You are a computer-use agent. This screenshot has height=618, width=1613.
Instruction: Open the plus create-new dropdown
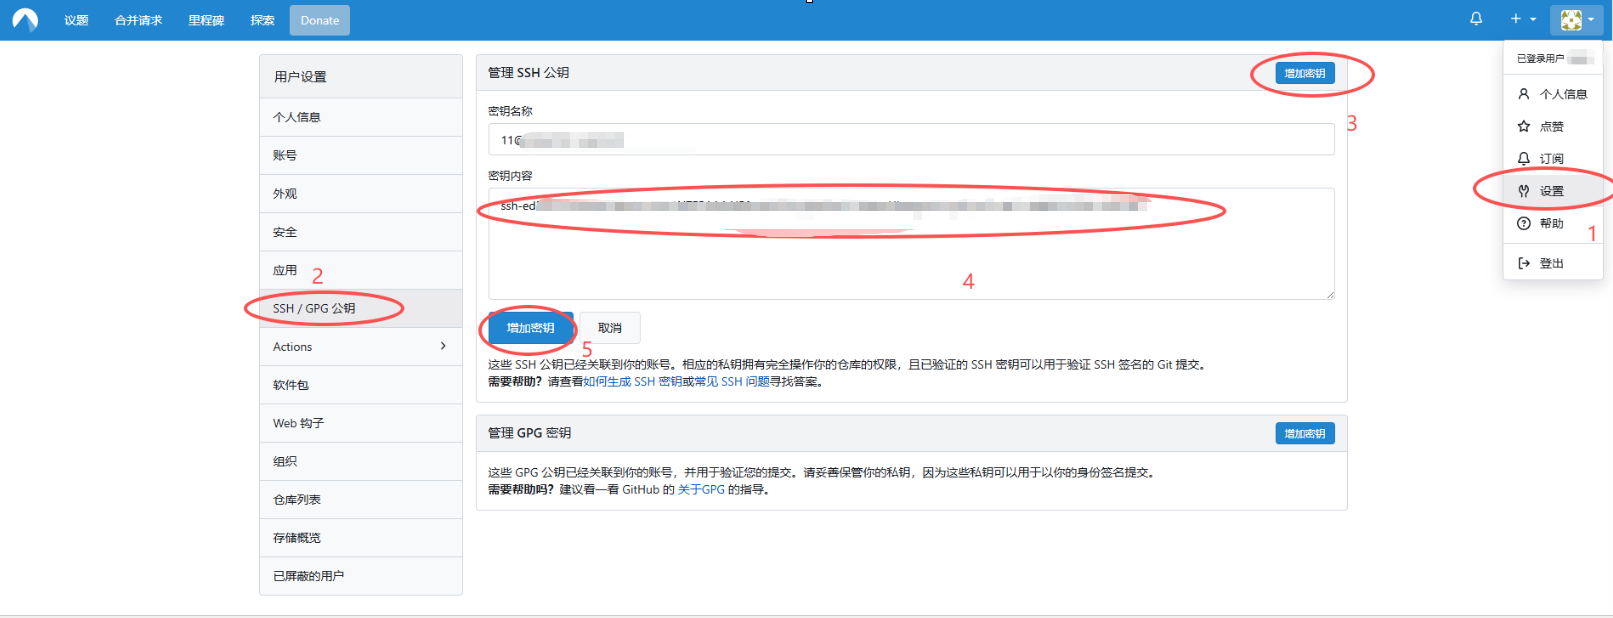click(x=1523, y=19)
